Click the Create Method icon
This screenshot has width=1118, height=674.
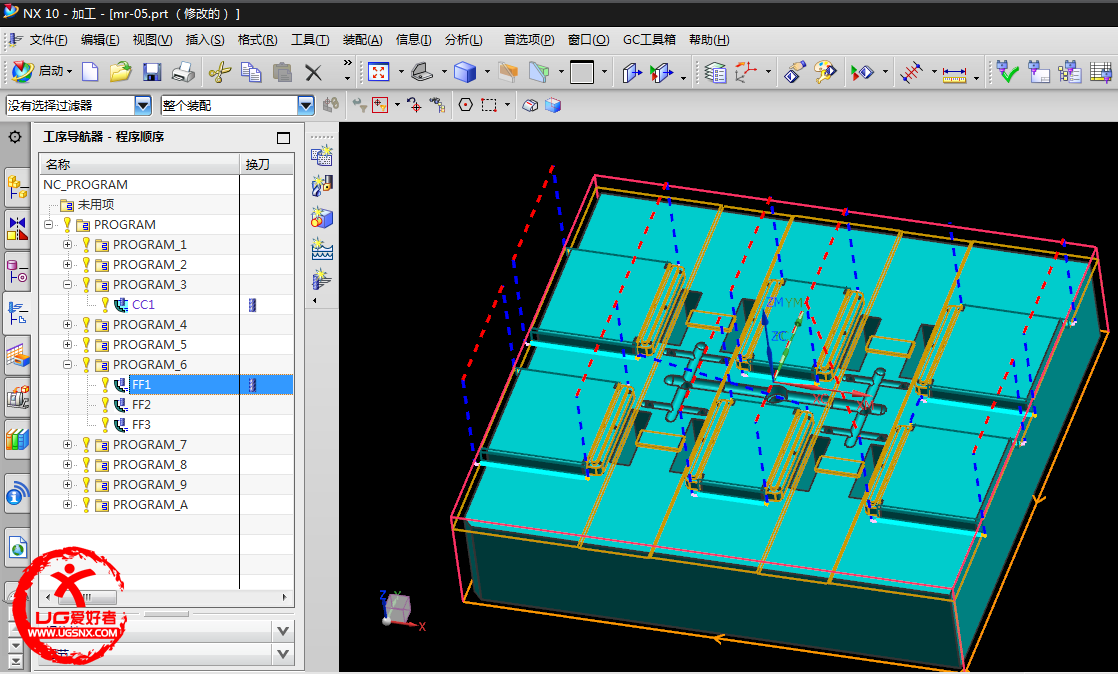(322, 249)
